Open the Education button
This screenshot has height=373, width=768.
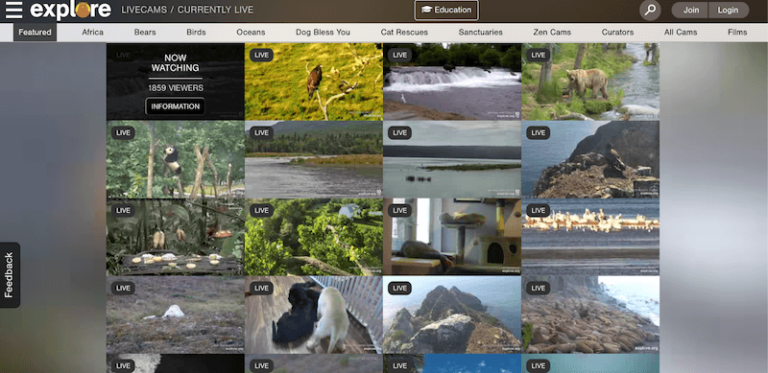(x=446, y=10)
